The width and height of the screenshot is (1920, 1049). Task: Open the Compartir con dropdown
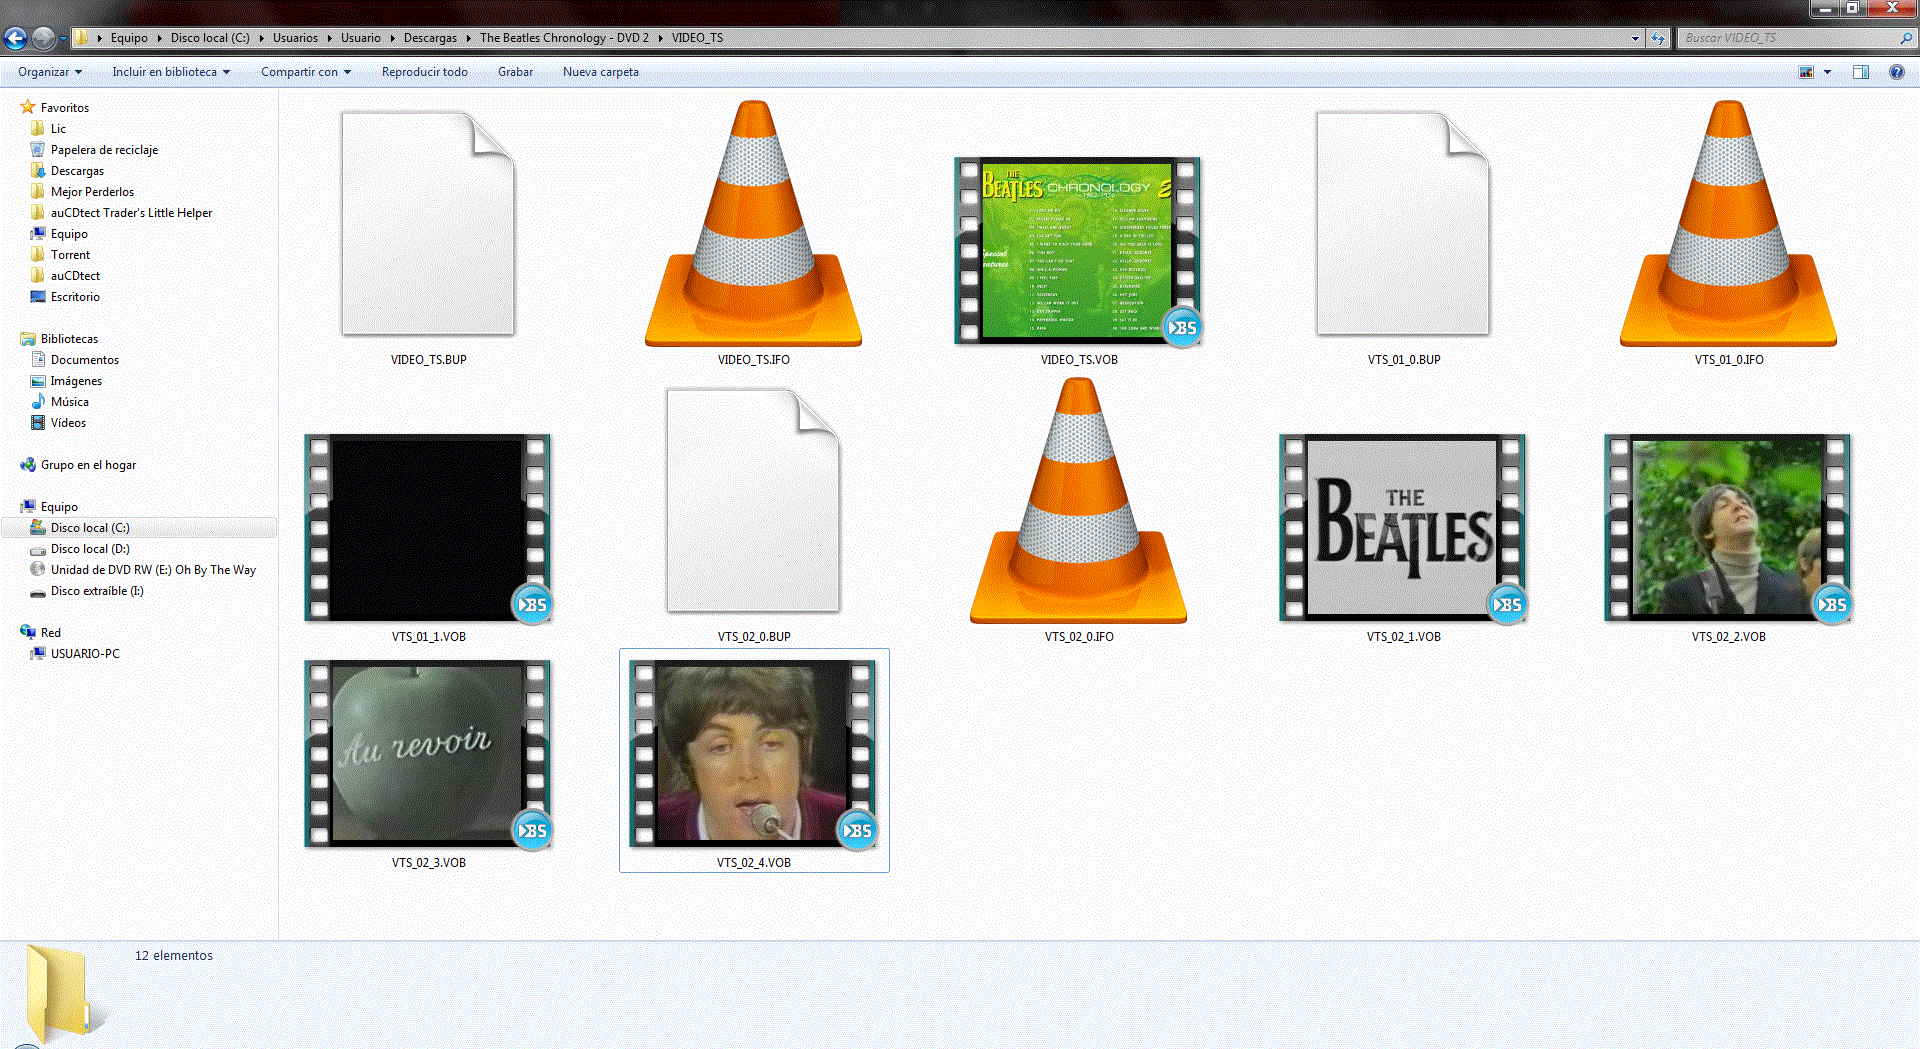click(x=306, y=72)
